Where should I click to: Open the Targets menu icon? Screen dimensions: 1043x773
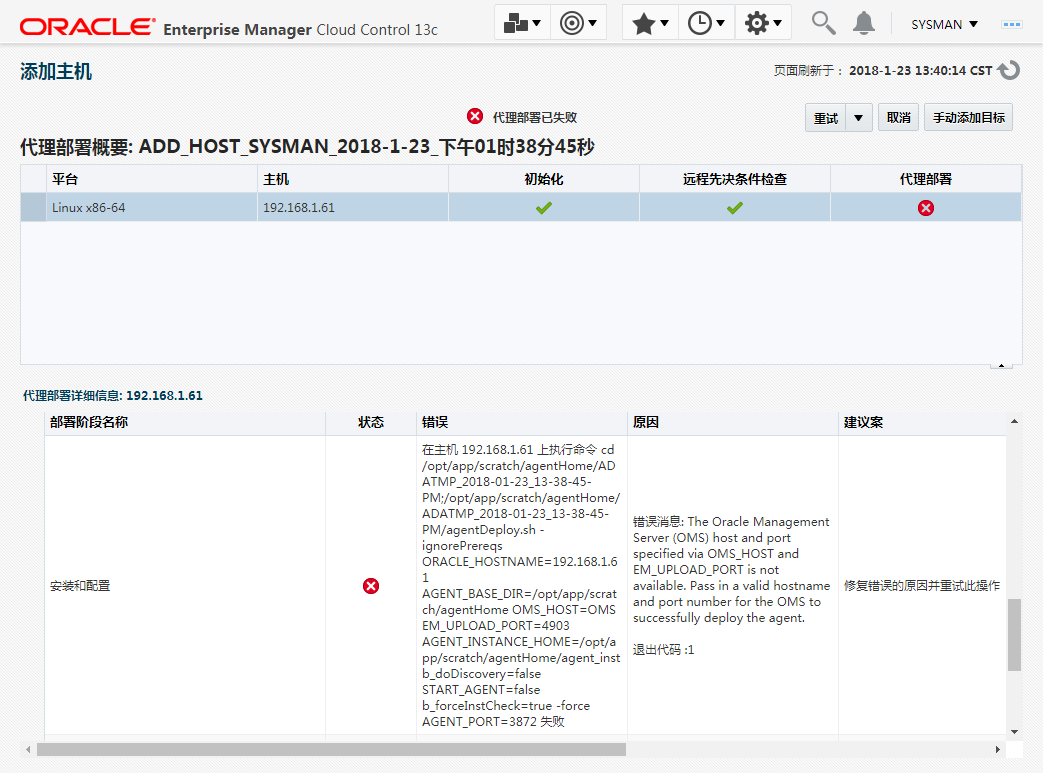[578, 23]
